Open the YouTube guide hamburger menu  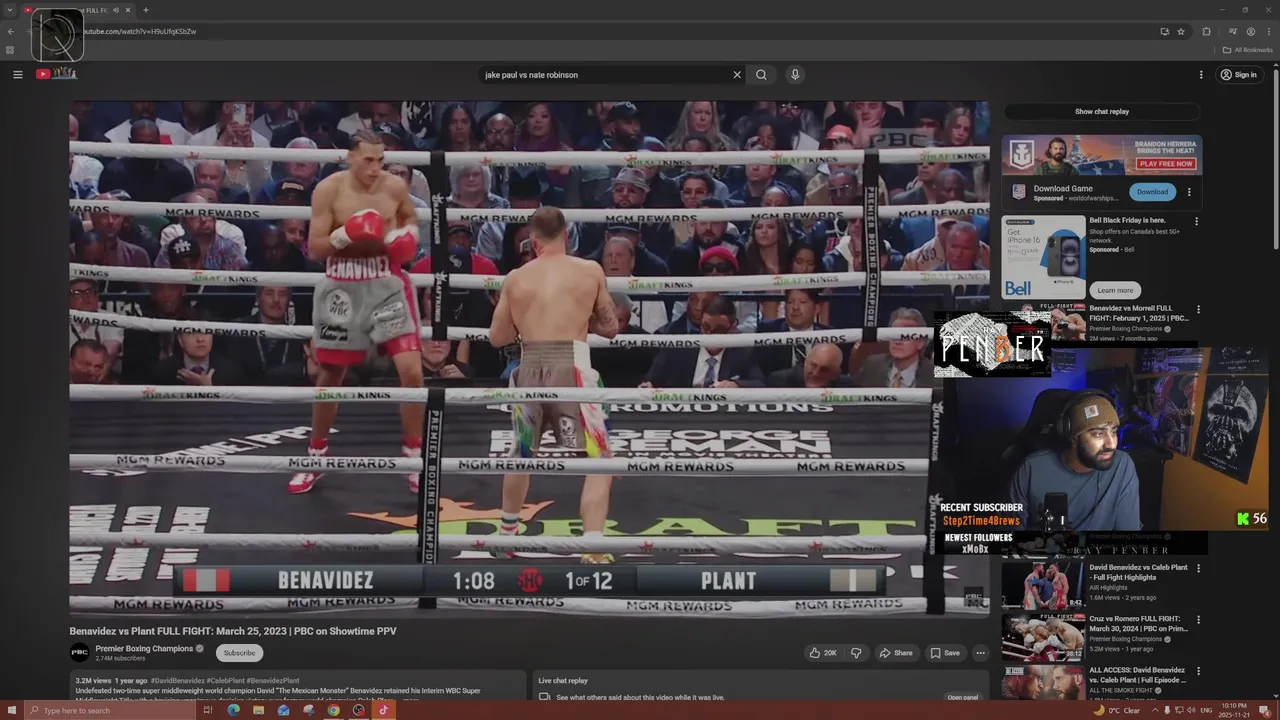(x=17, y=74)
